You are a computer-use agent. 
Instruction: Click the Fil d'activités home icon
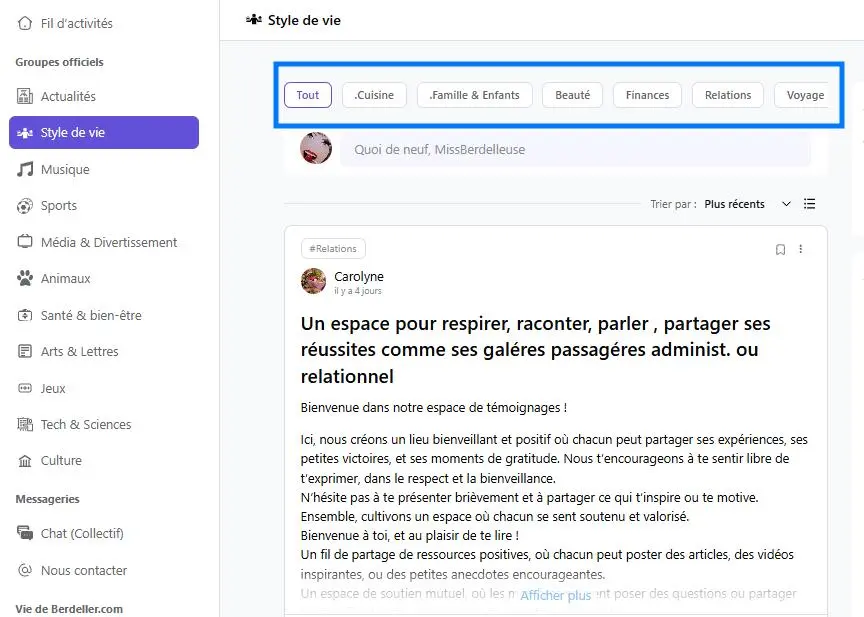pos(25,23)
